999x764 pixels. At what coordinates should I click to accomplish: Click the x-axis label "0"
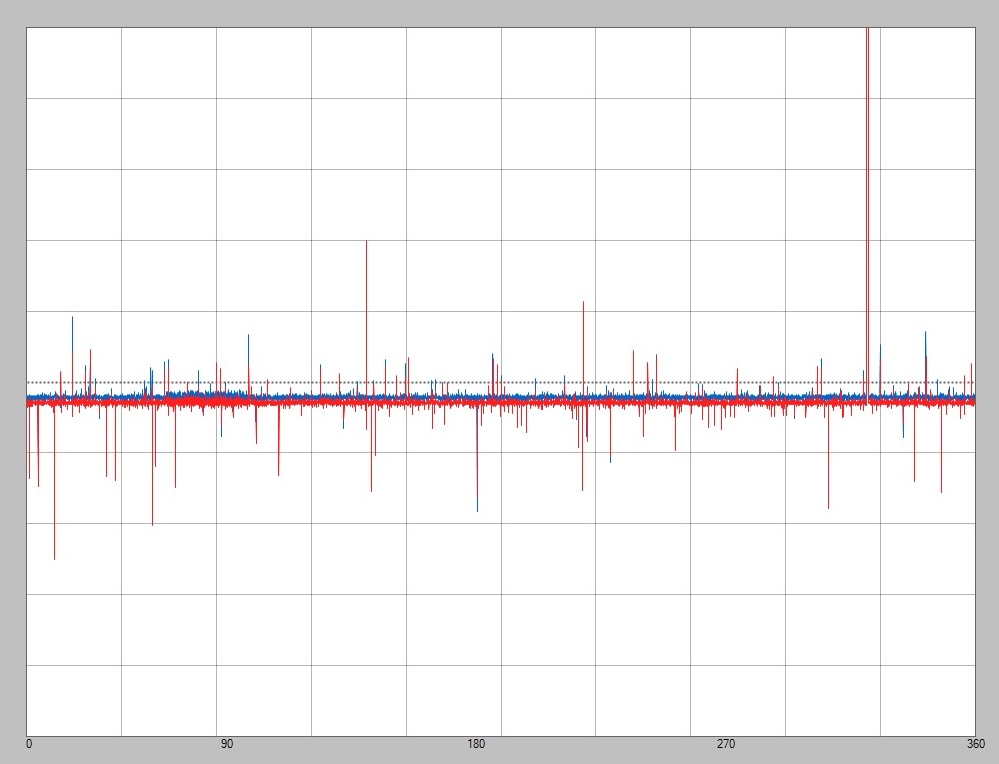pos(29,744)
